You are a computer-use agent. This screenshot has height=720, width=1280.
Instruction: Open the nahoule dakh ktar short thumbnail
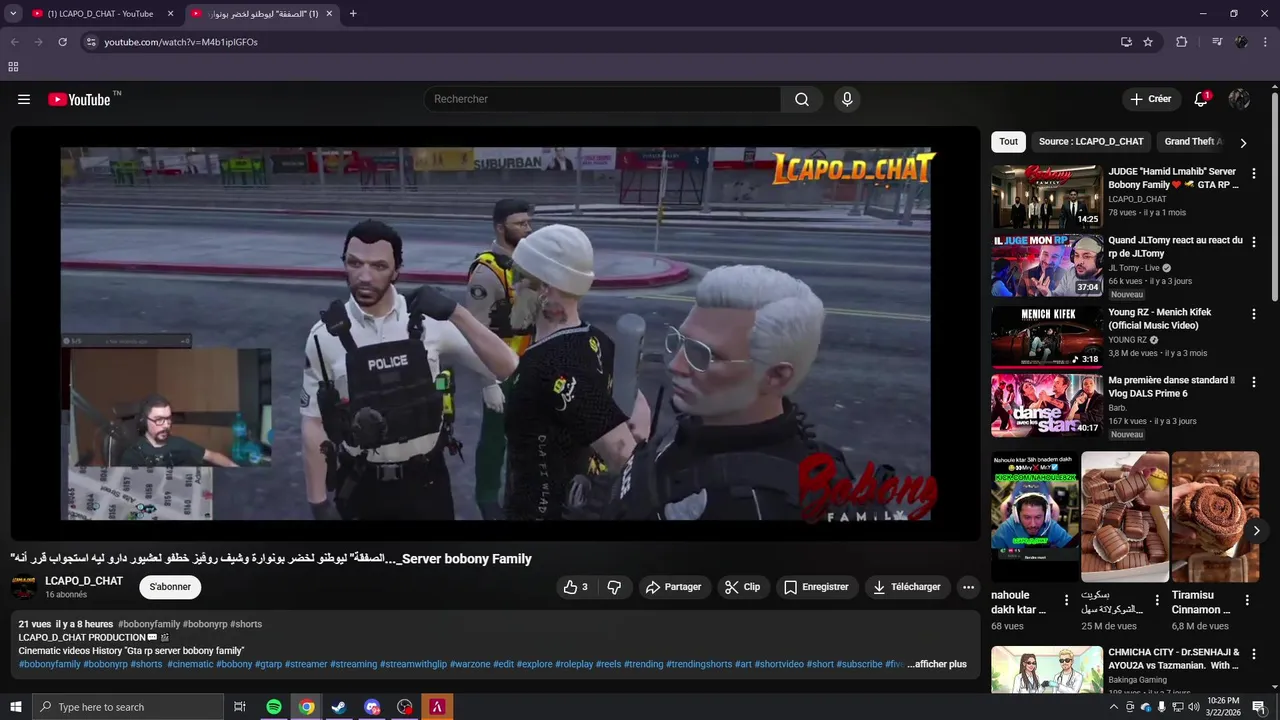pyautogui.click(x=1034, y=517)
